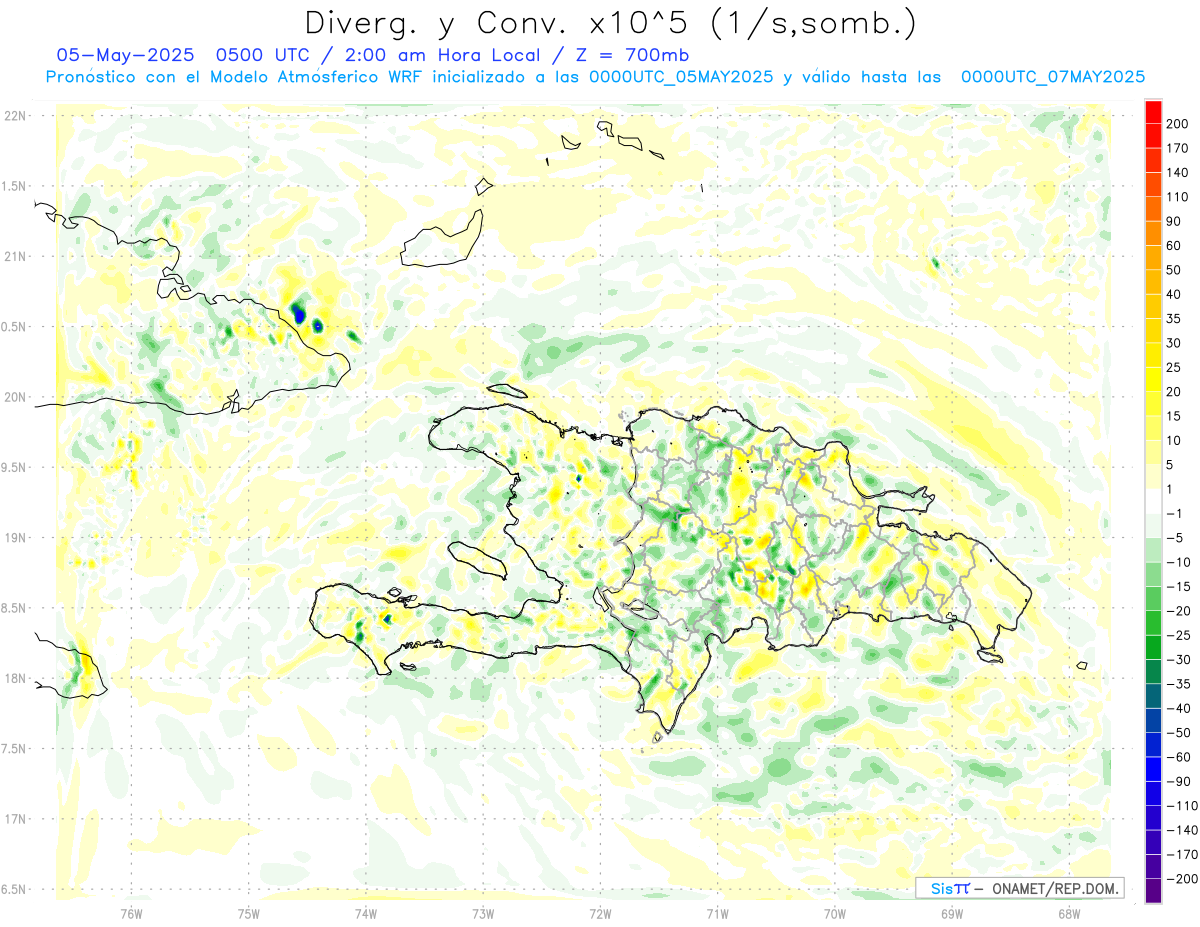
Task: Click the '17N' latitude label
Action: 15,819
